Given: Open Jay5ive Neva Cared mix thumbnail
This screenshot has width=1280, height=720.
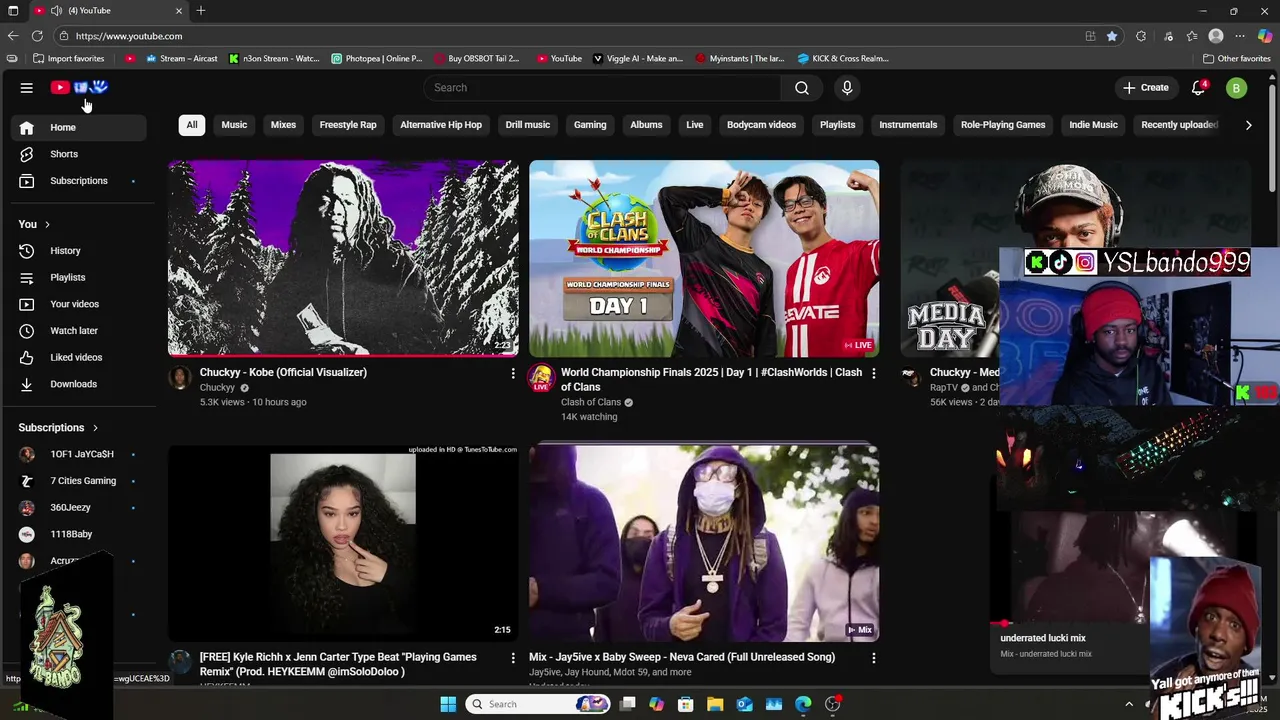Looking at the screenshot, I should click(704, 543).
